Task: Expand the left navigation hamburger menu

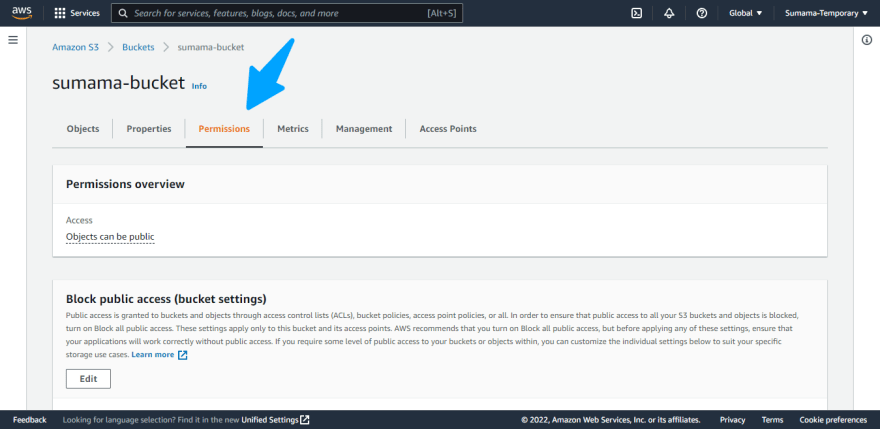Action: click(13, 40)
